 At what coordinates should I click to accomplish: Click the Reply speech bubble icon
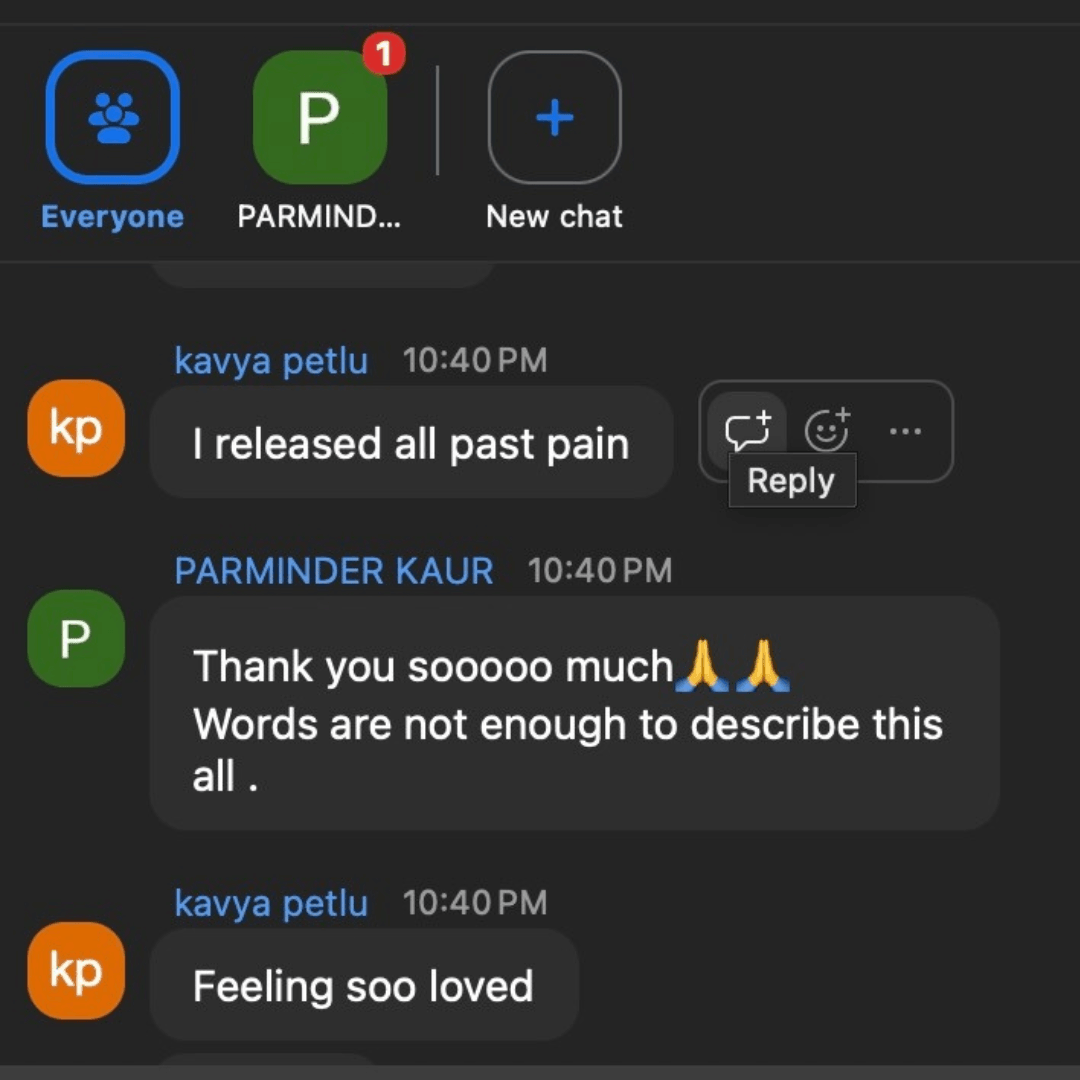[747, 430]
